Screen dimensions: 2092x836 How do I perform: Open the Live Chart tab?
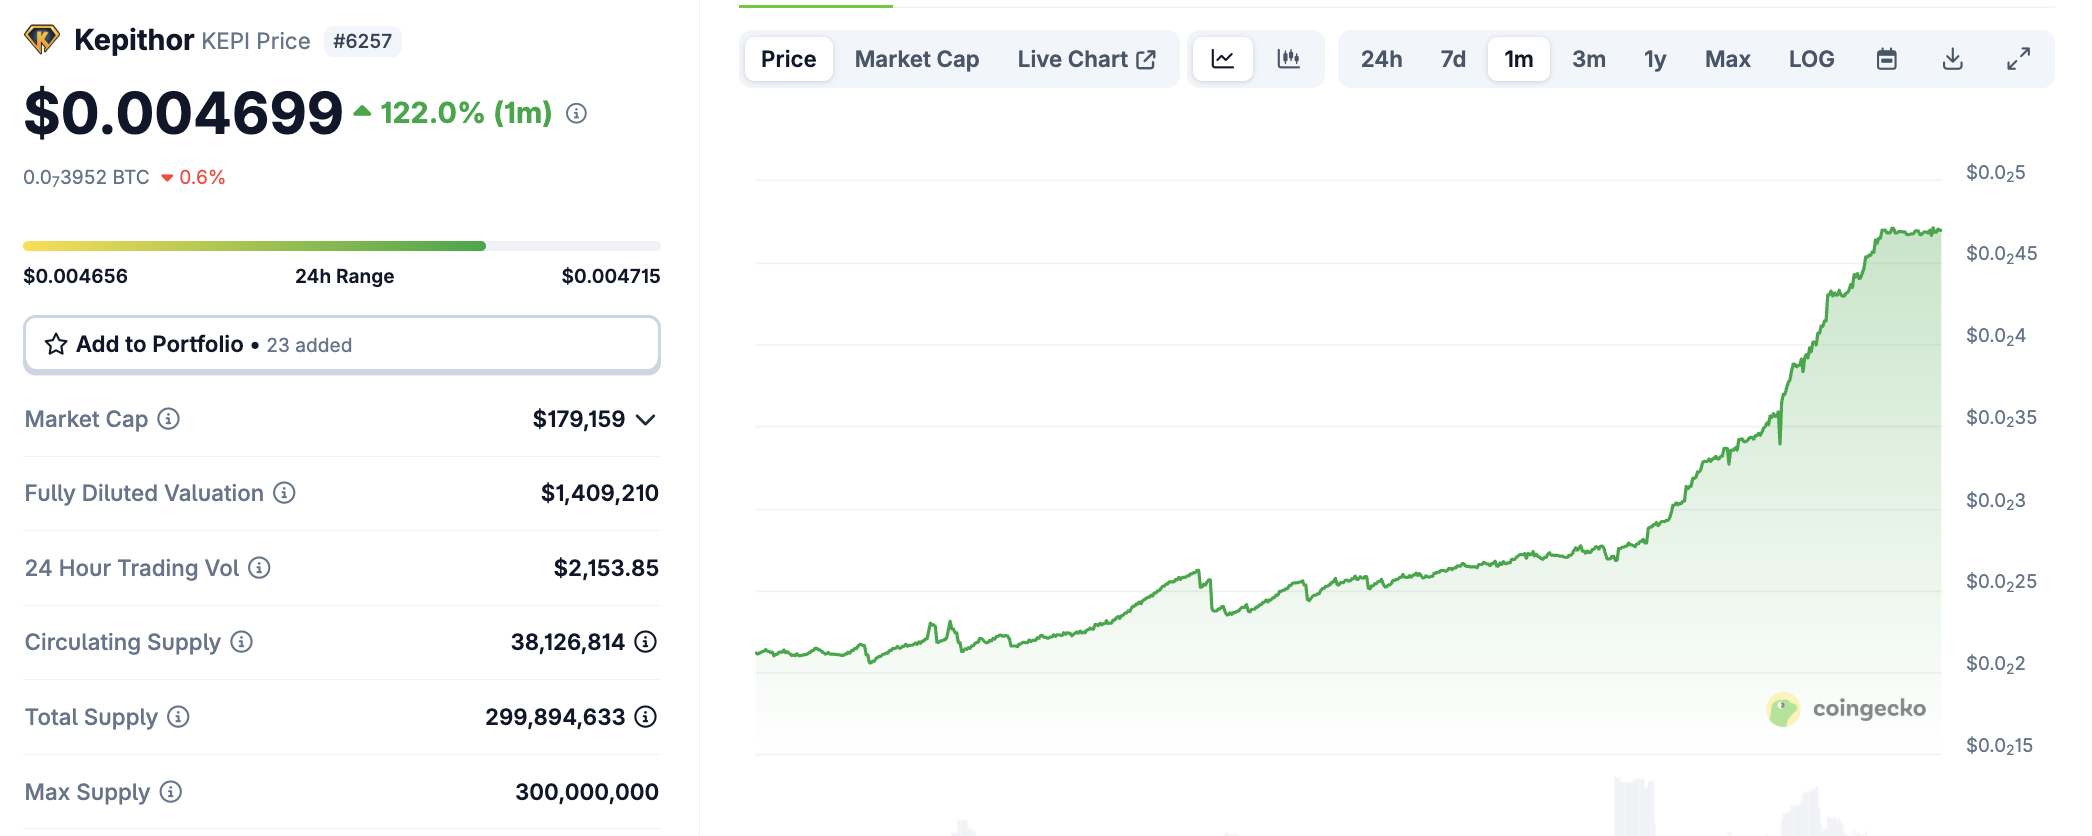tap(1087, 59)
